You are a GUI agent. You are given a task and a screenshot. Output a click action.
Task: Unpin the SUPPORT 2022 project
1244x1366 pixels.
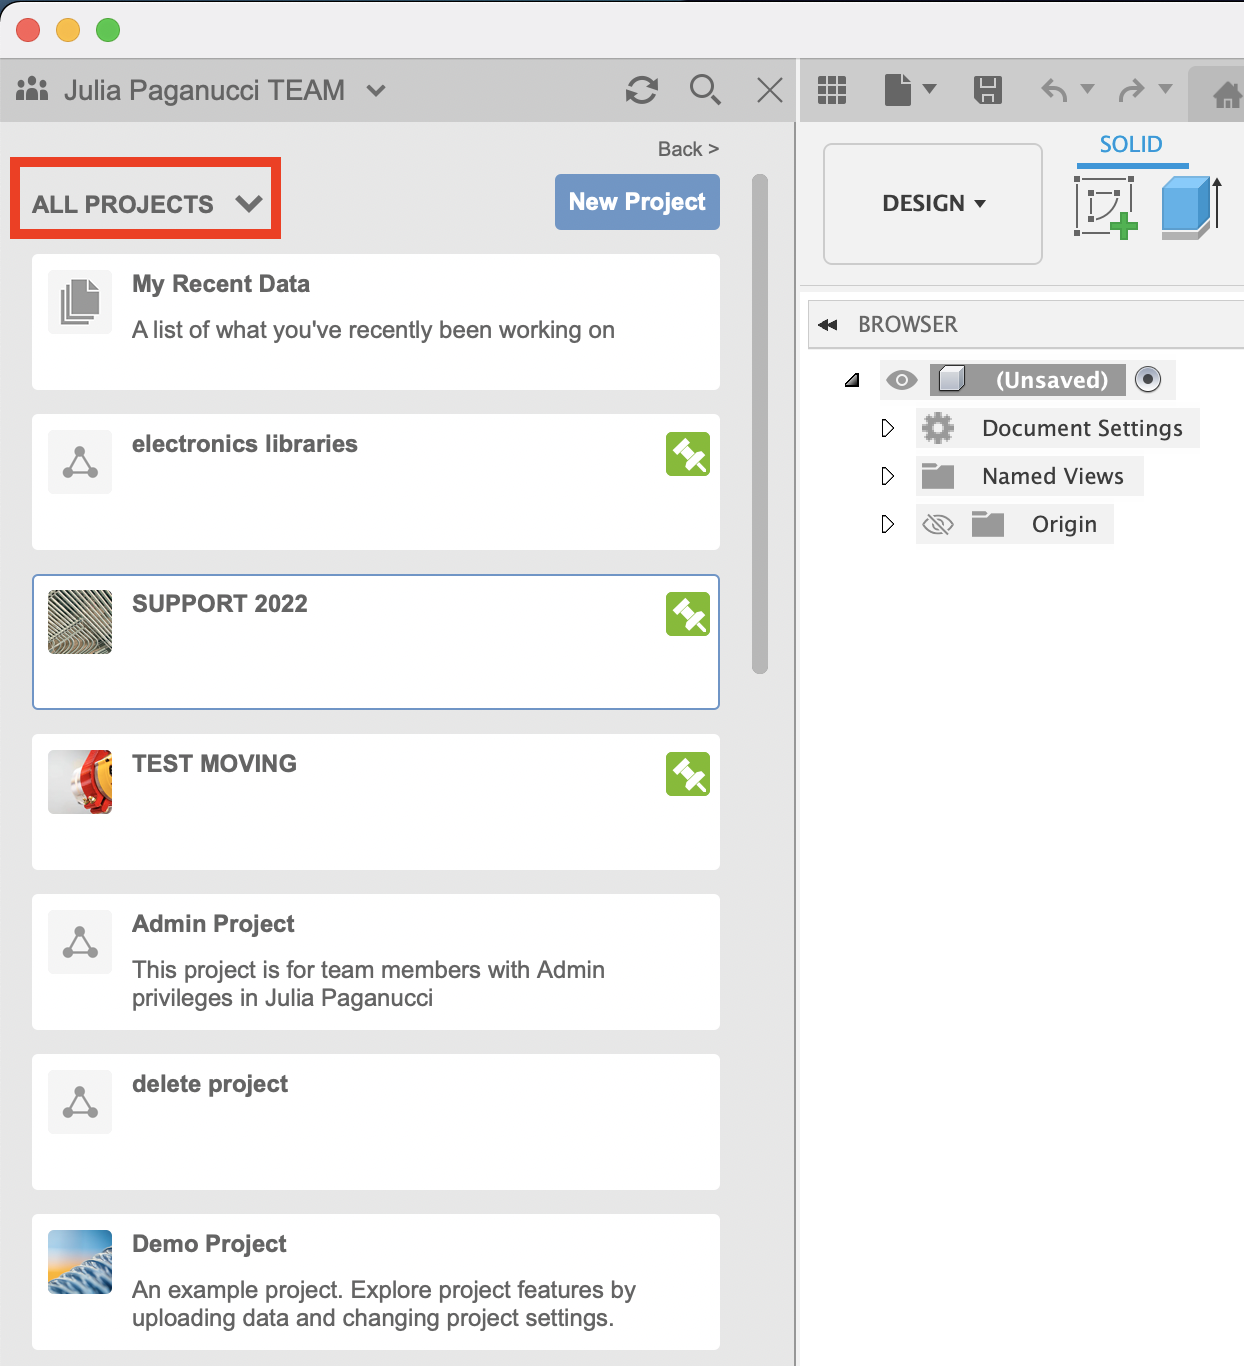coord(688,614)
